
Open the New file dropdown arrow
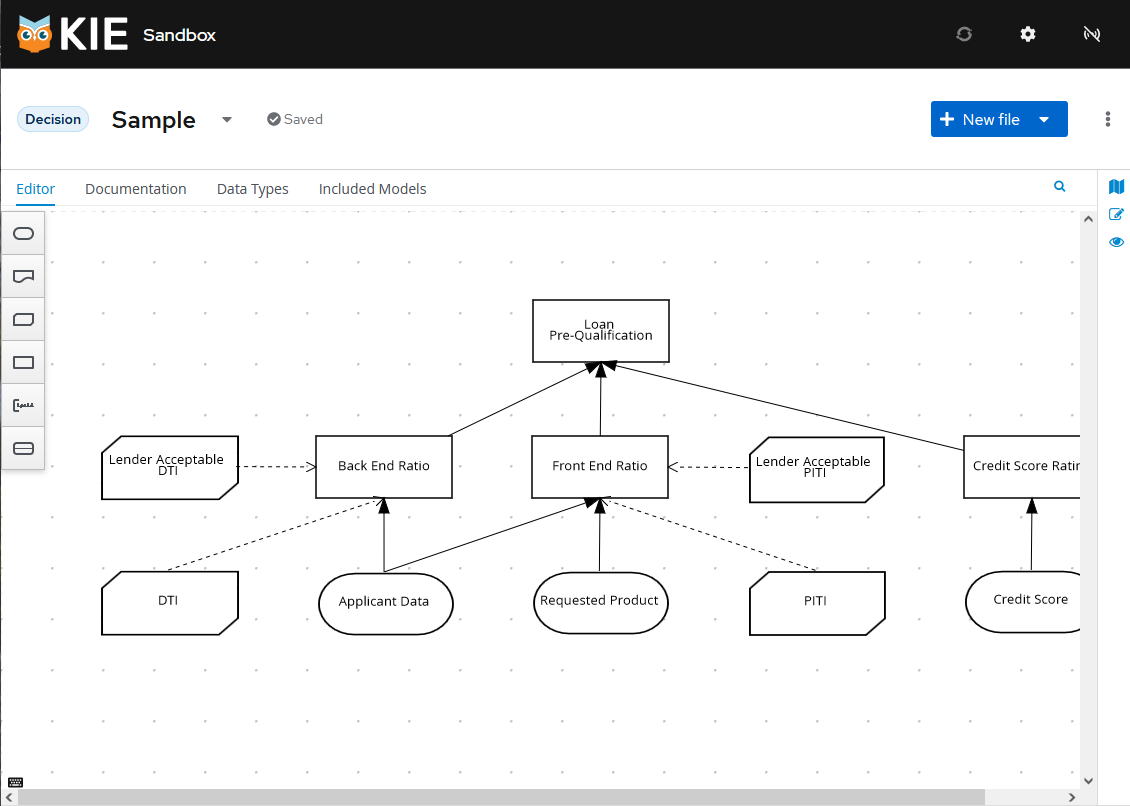point(1044,120)
